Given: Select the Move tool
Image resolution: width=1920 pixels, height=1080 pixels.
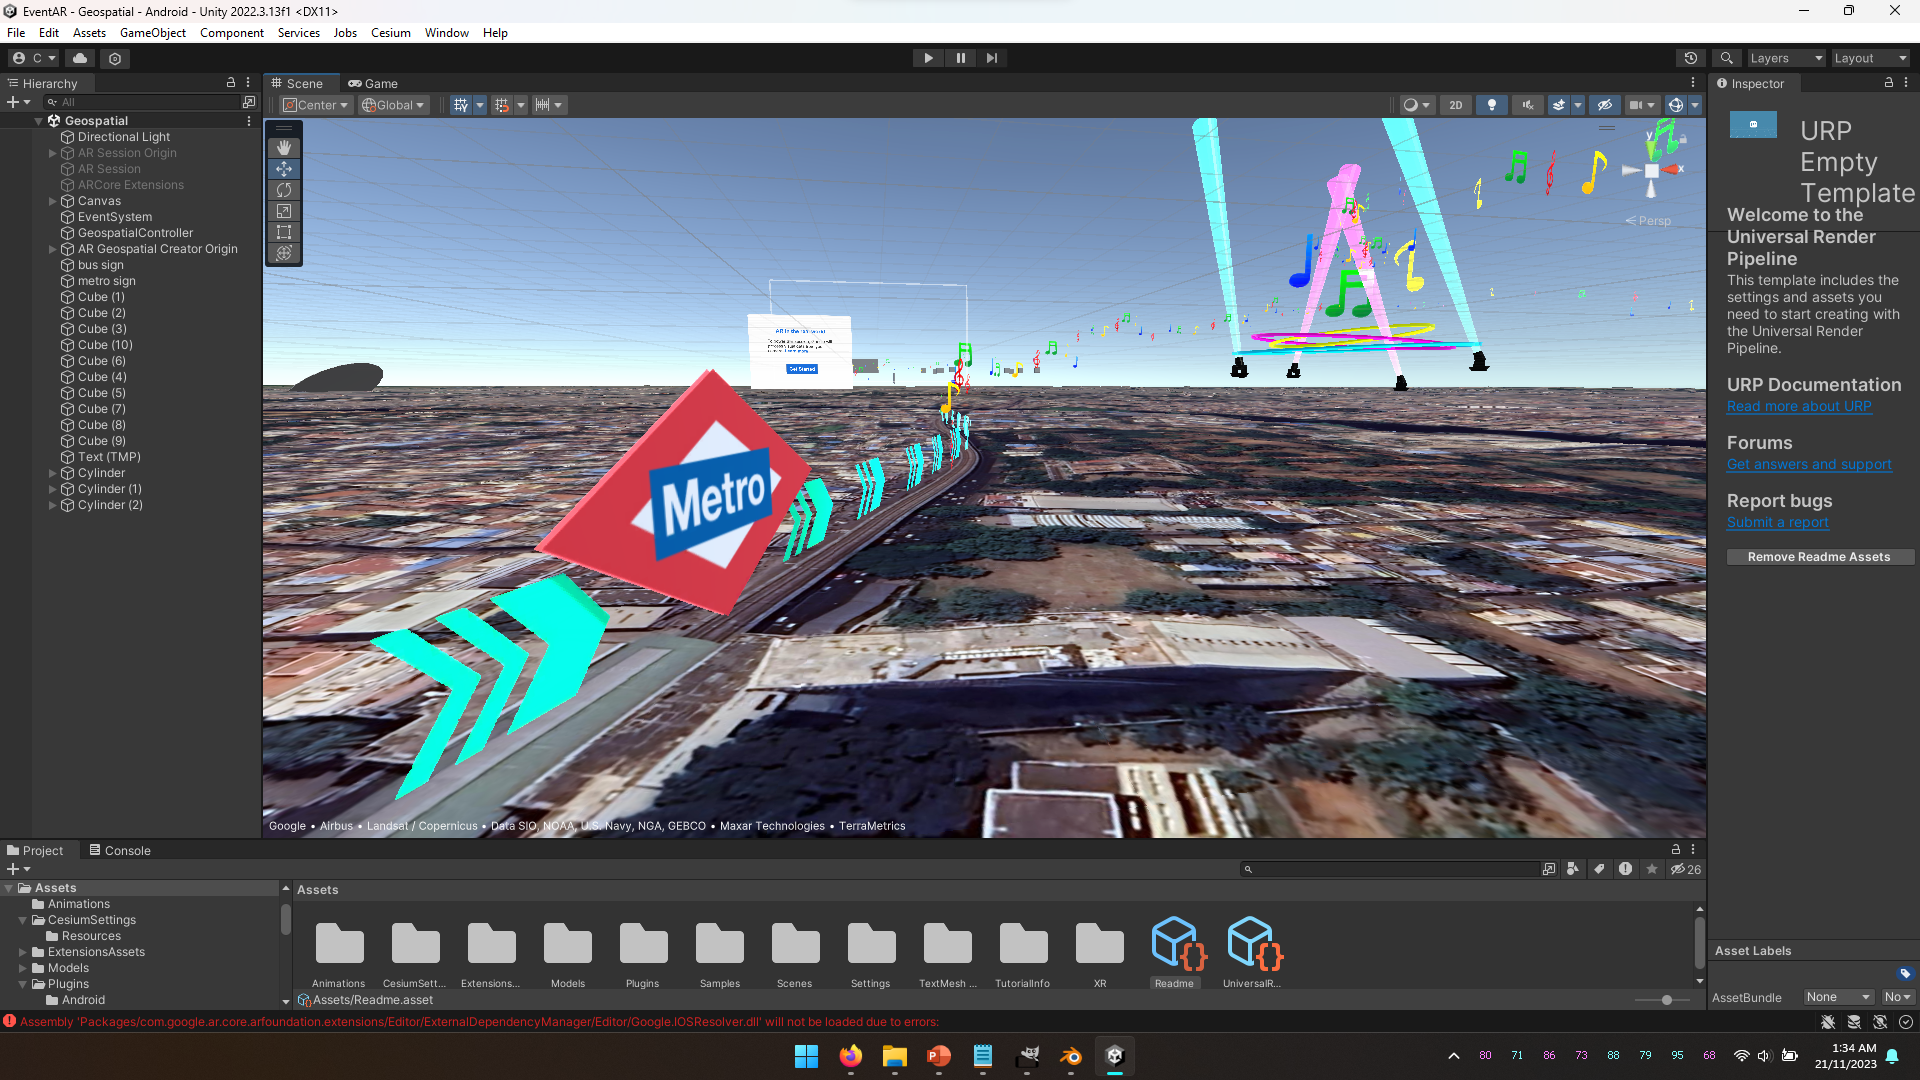Looking at the screenshot, I should (x=284, y=169).
